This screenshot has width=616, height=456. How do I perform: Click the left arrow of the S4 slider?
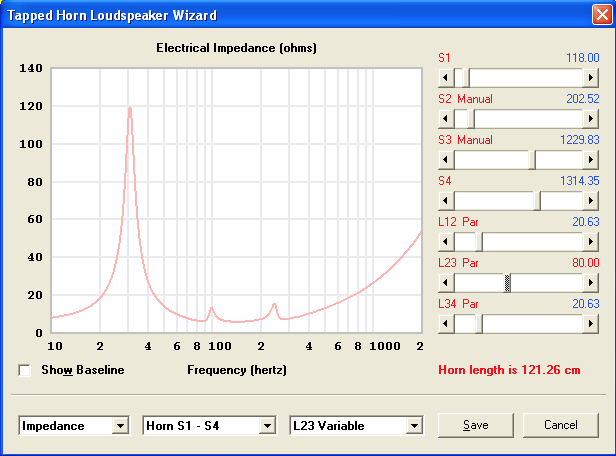pyautogui.click(x=446, y=201)
